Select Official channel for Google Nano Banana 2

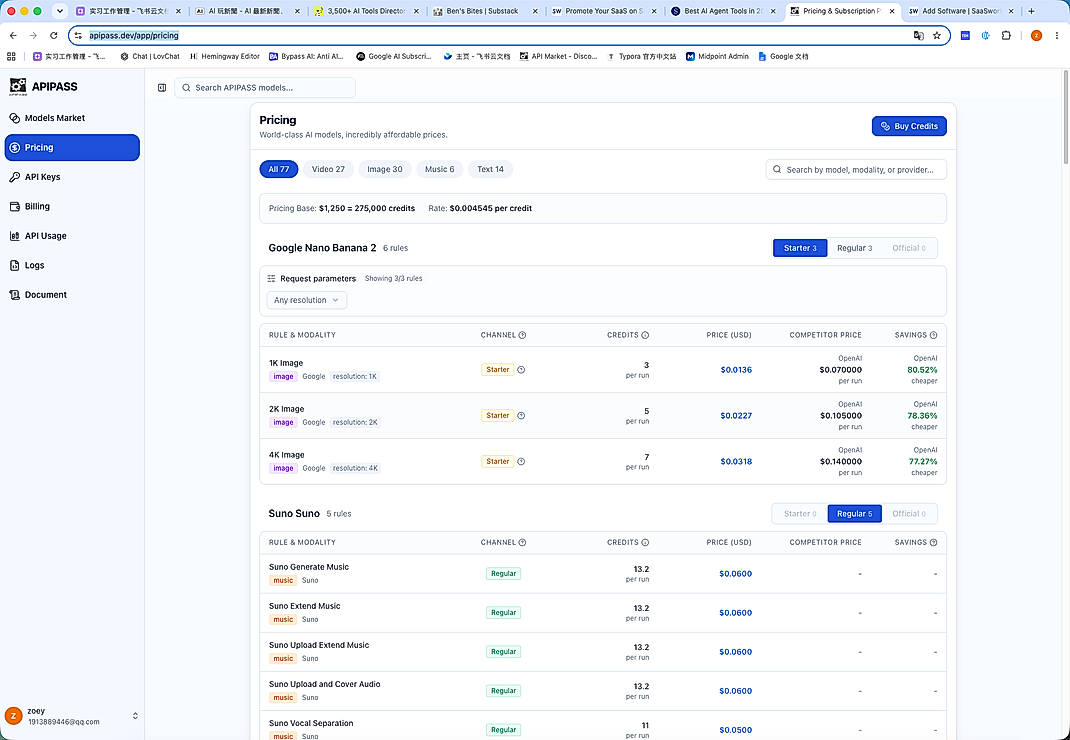tap(909, 248)
